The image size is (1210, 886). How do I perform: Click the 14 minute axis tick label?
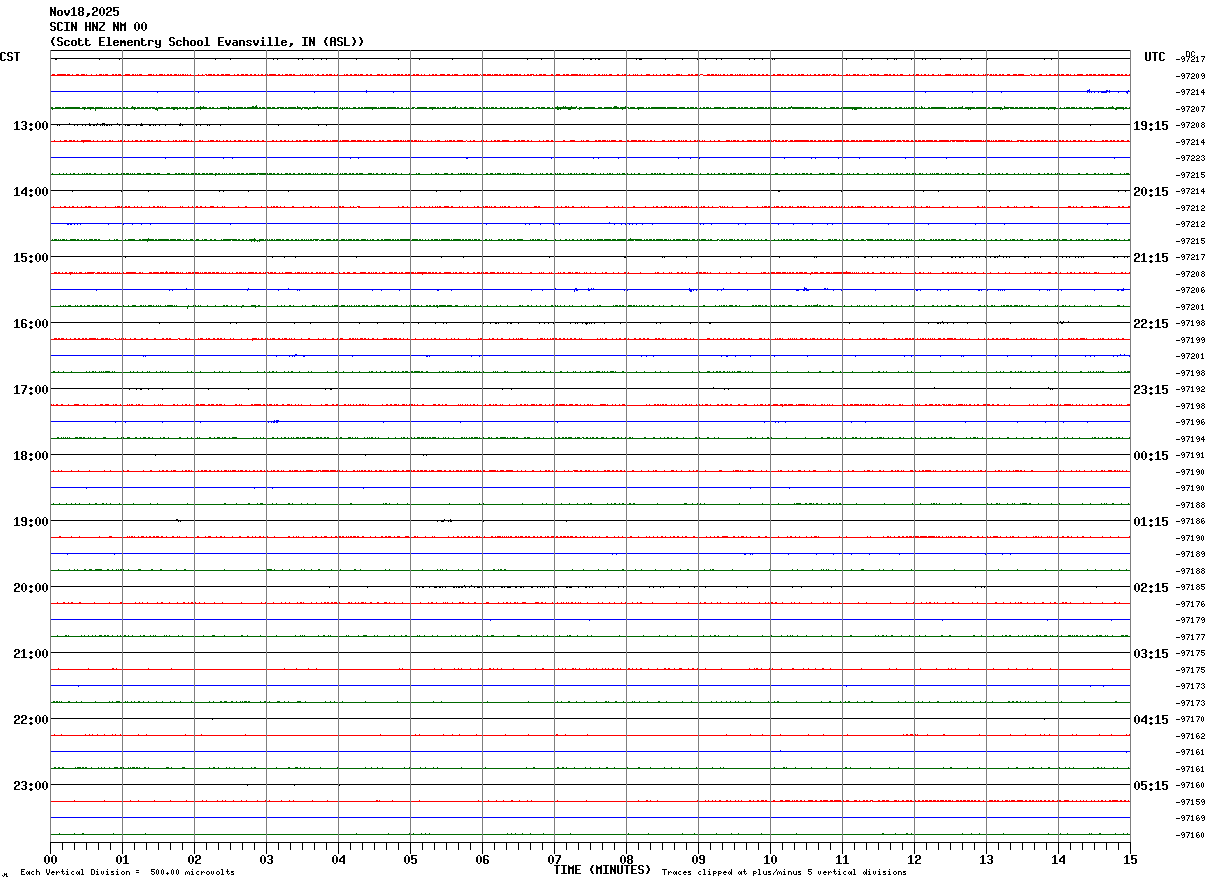pyautogui.click(x=1058, y=860)
